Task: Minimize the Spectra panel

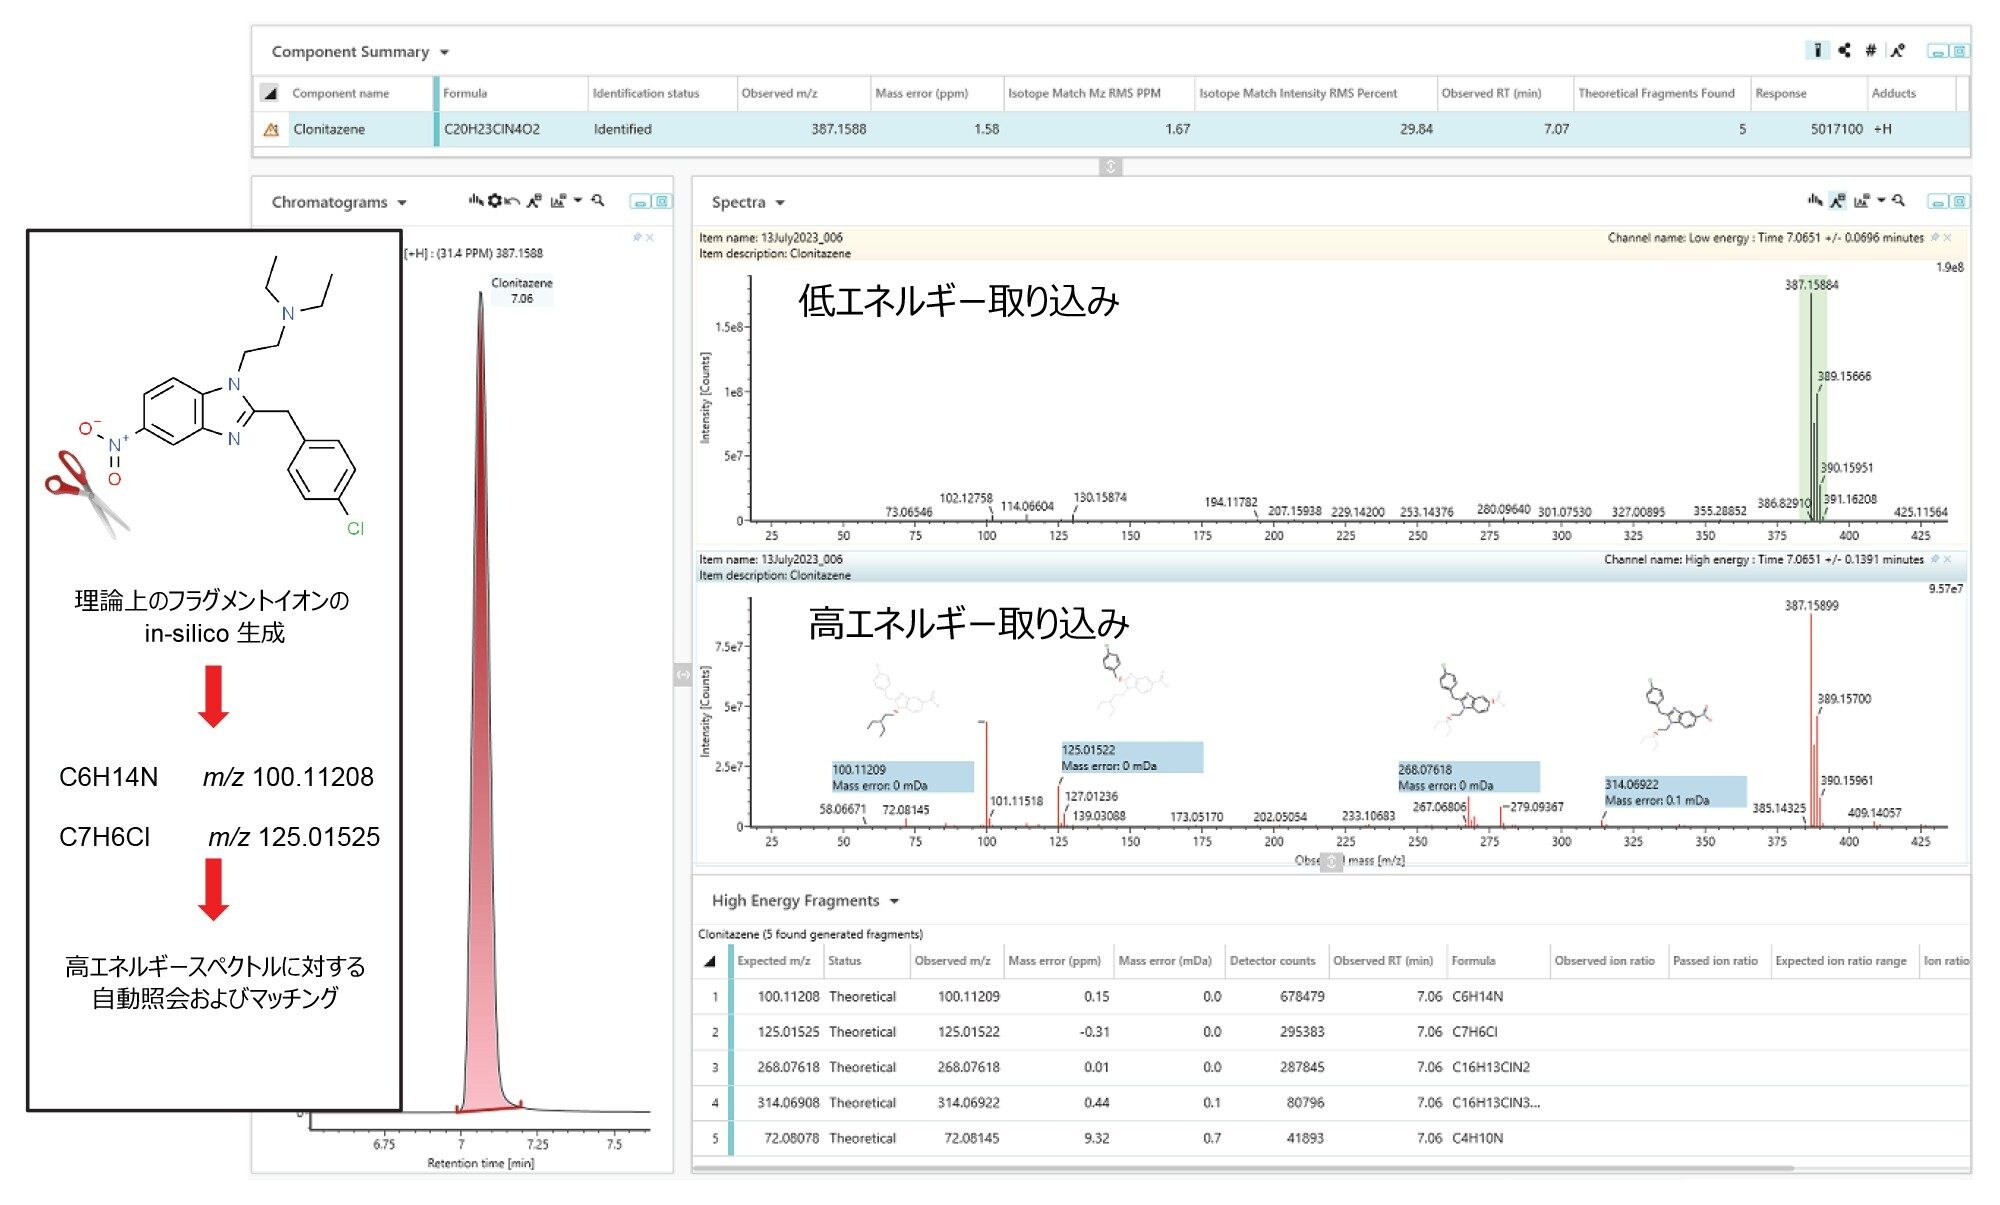Action: (x=1937, y=202)
